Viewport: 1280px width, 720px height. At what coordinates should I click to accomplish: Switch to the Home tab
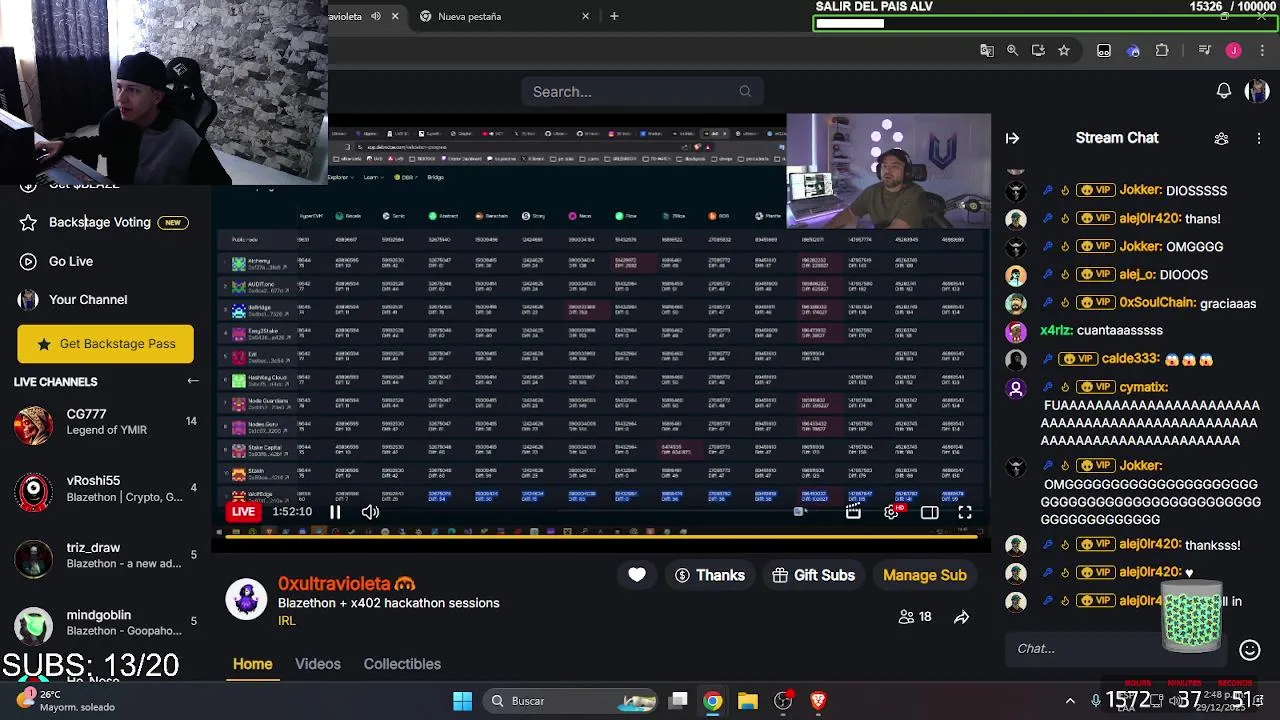point(252,664)
